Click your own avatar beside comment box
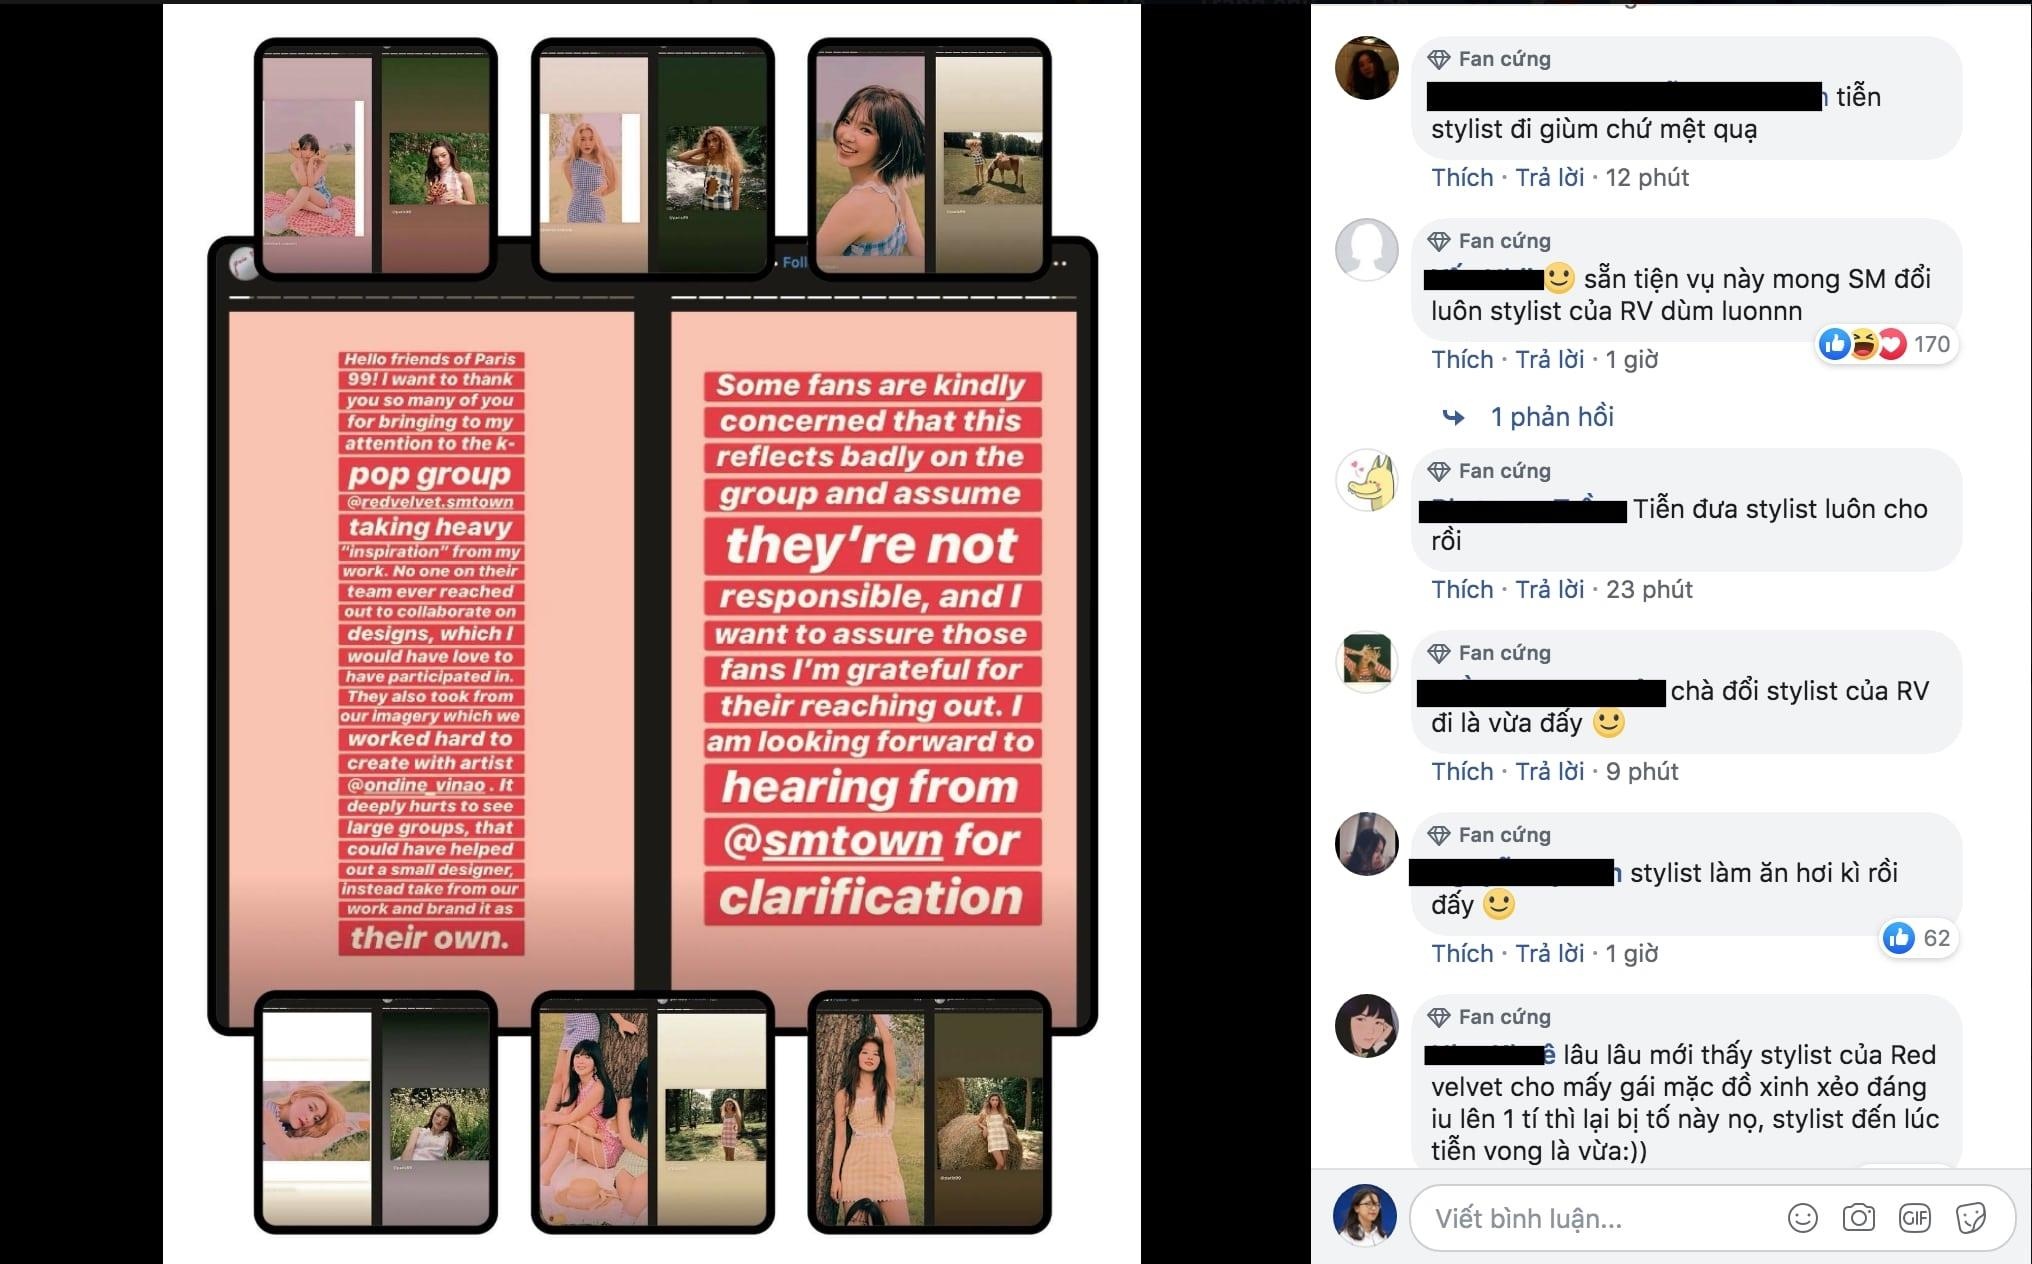The image size is (2032, 1264). 1365,1216
